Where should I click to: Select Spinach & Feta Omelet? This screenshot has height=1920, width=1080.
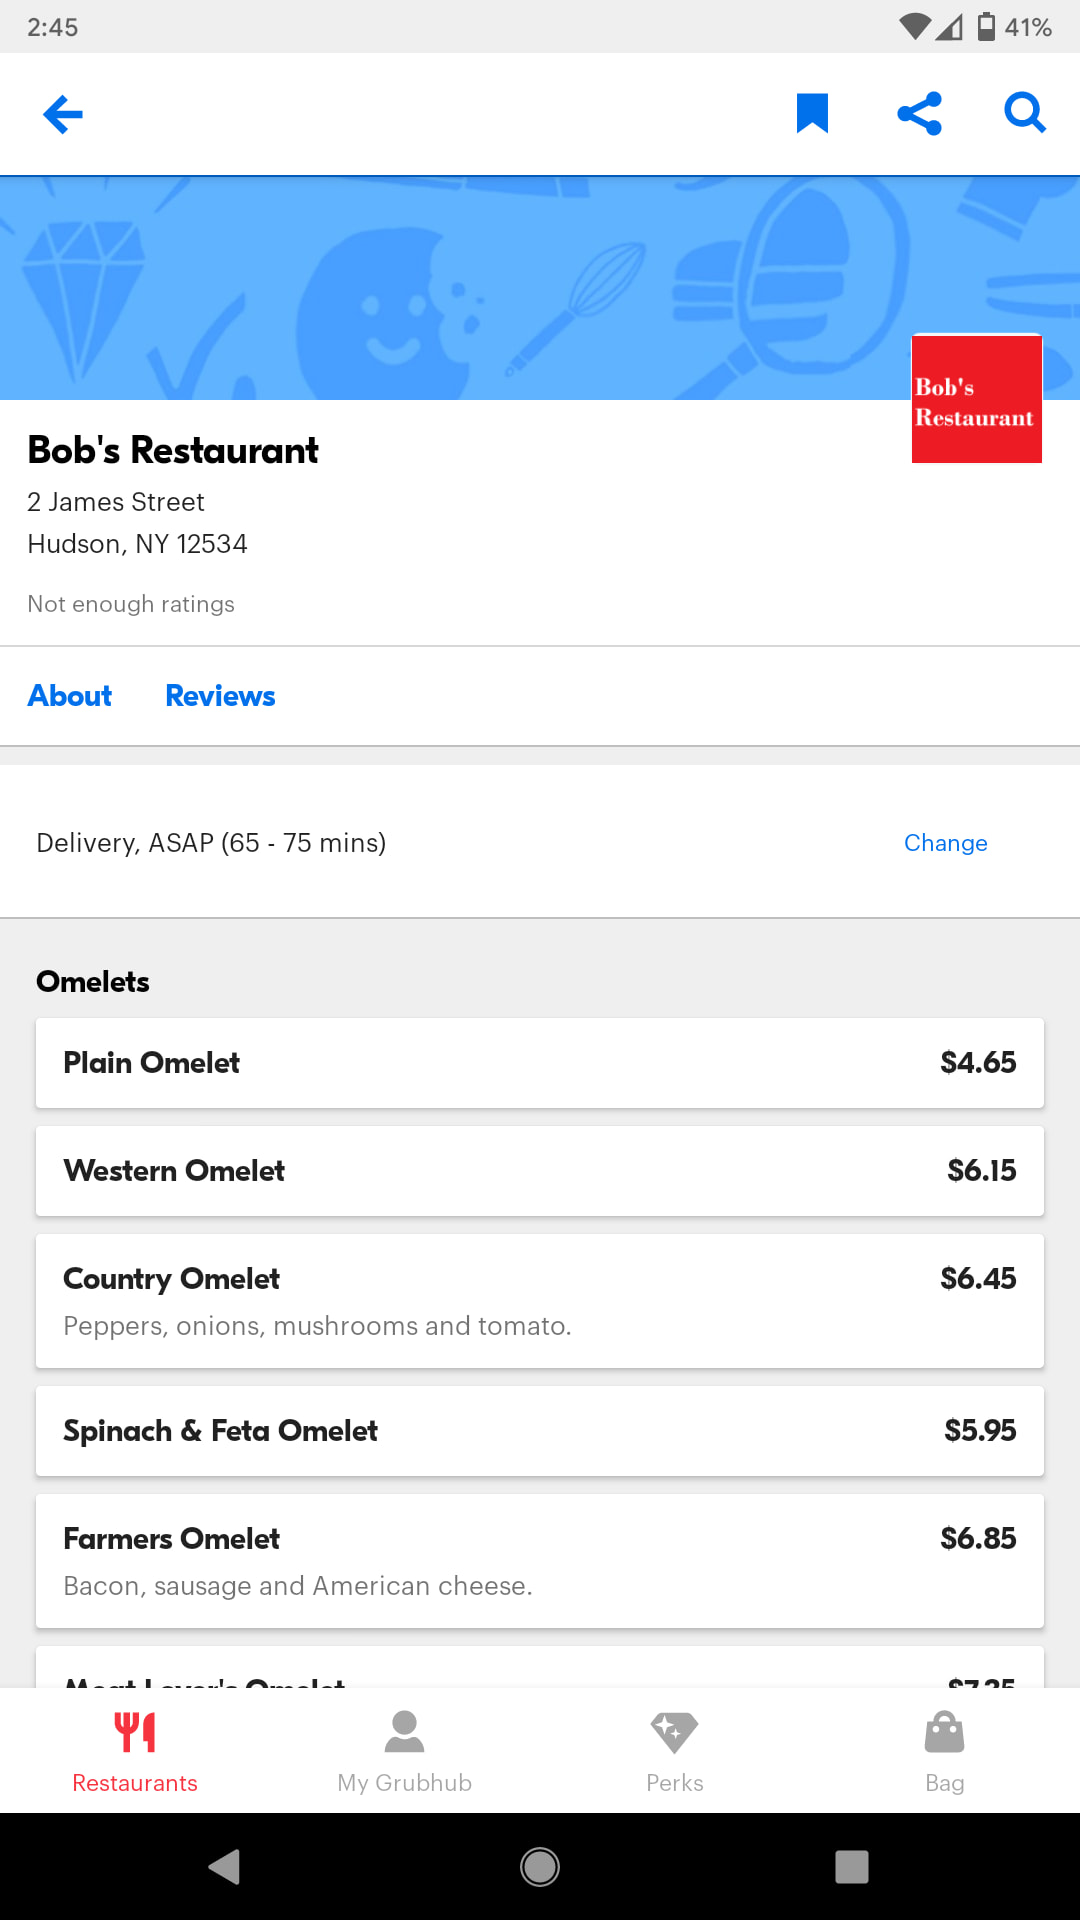tap(540, 1431)
